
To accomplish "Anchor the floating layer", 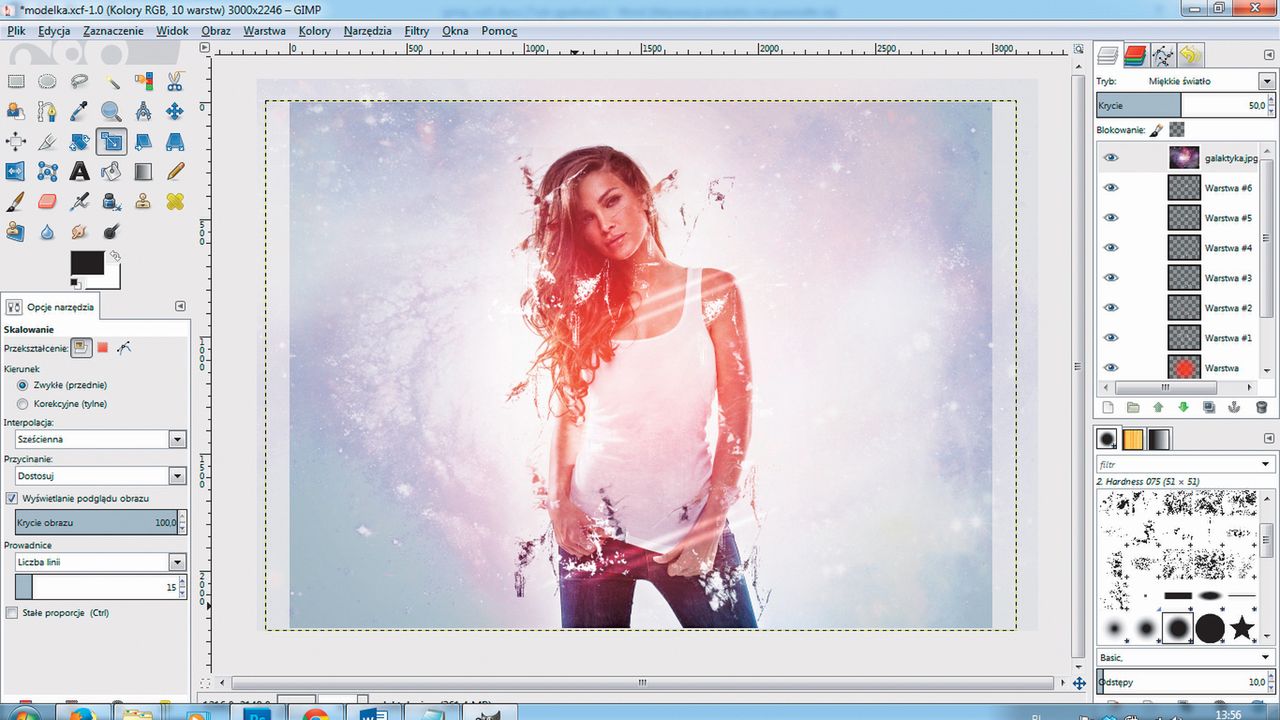I will 1235,407.
